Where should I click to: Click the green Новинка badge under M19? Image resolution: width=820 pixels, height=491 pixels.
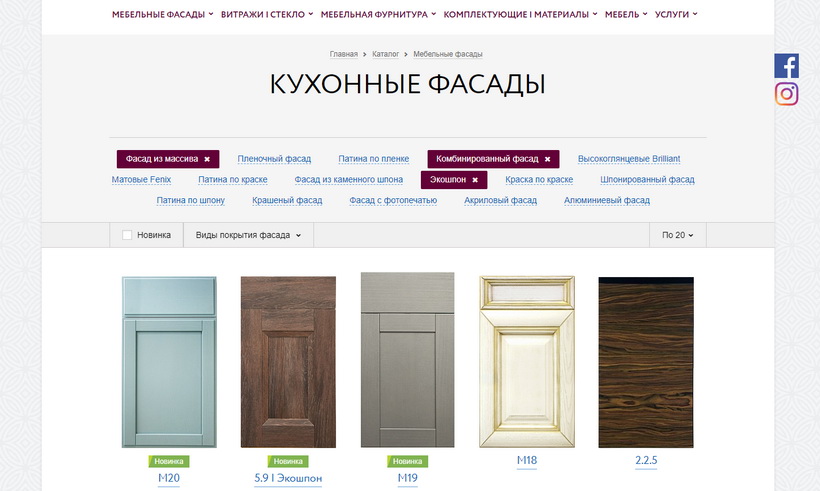(x=407, y=461)
